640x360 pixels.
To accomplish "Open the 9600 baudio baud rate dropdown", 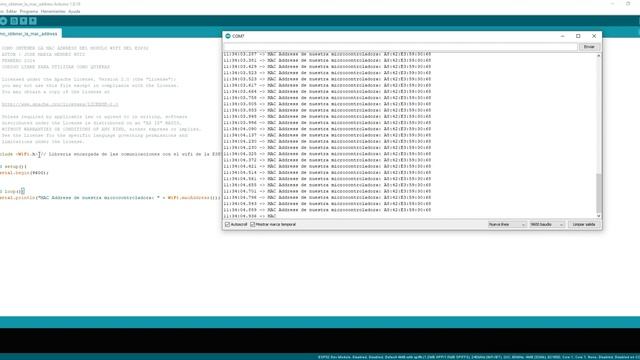I will [x=547, y=224].
